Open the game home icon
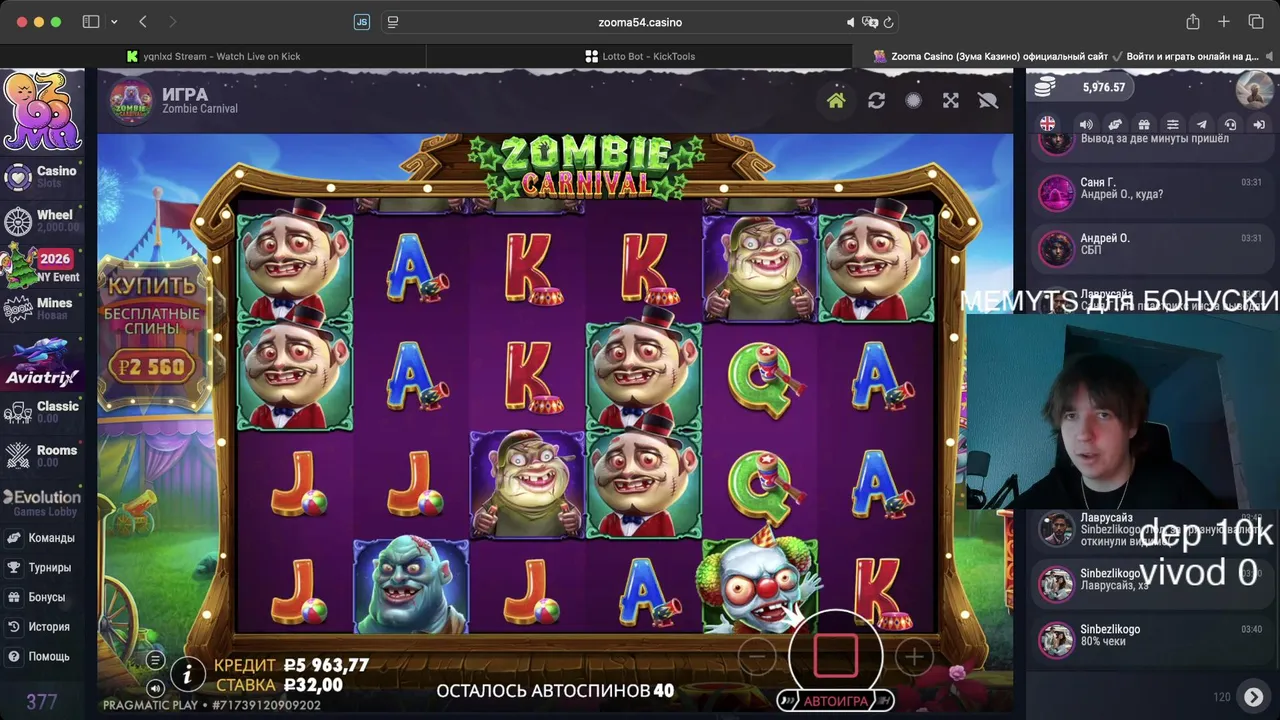This screenshot has width=1280, height=720. tap(836, 100)
